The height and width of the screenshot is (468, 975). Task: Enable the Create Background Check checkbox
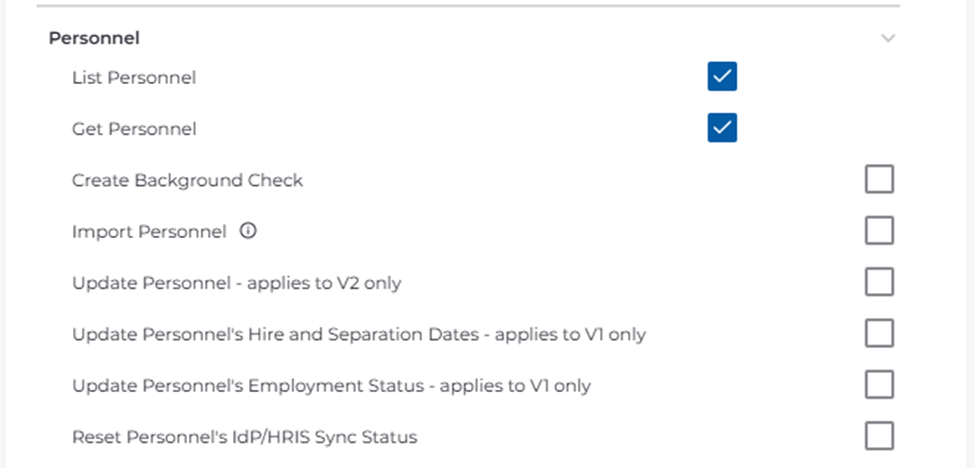pos(879,180)
